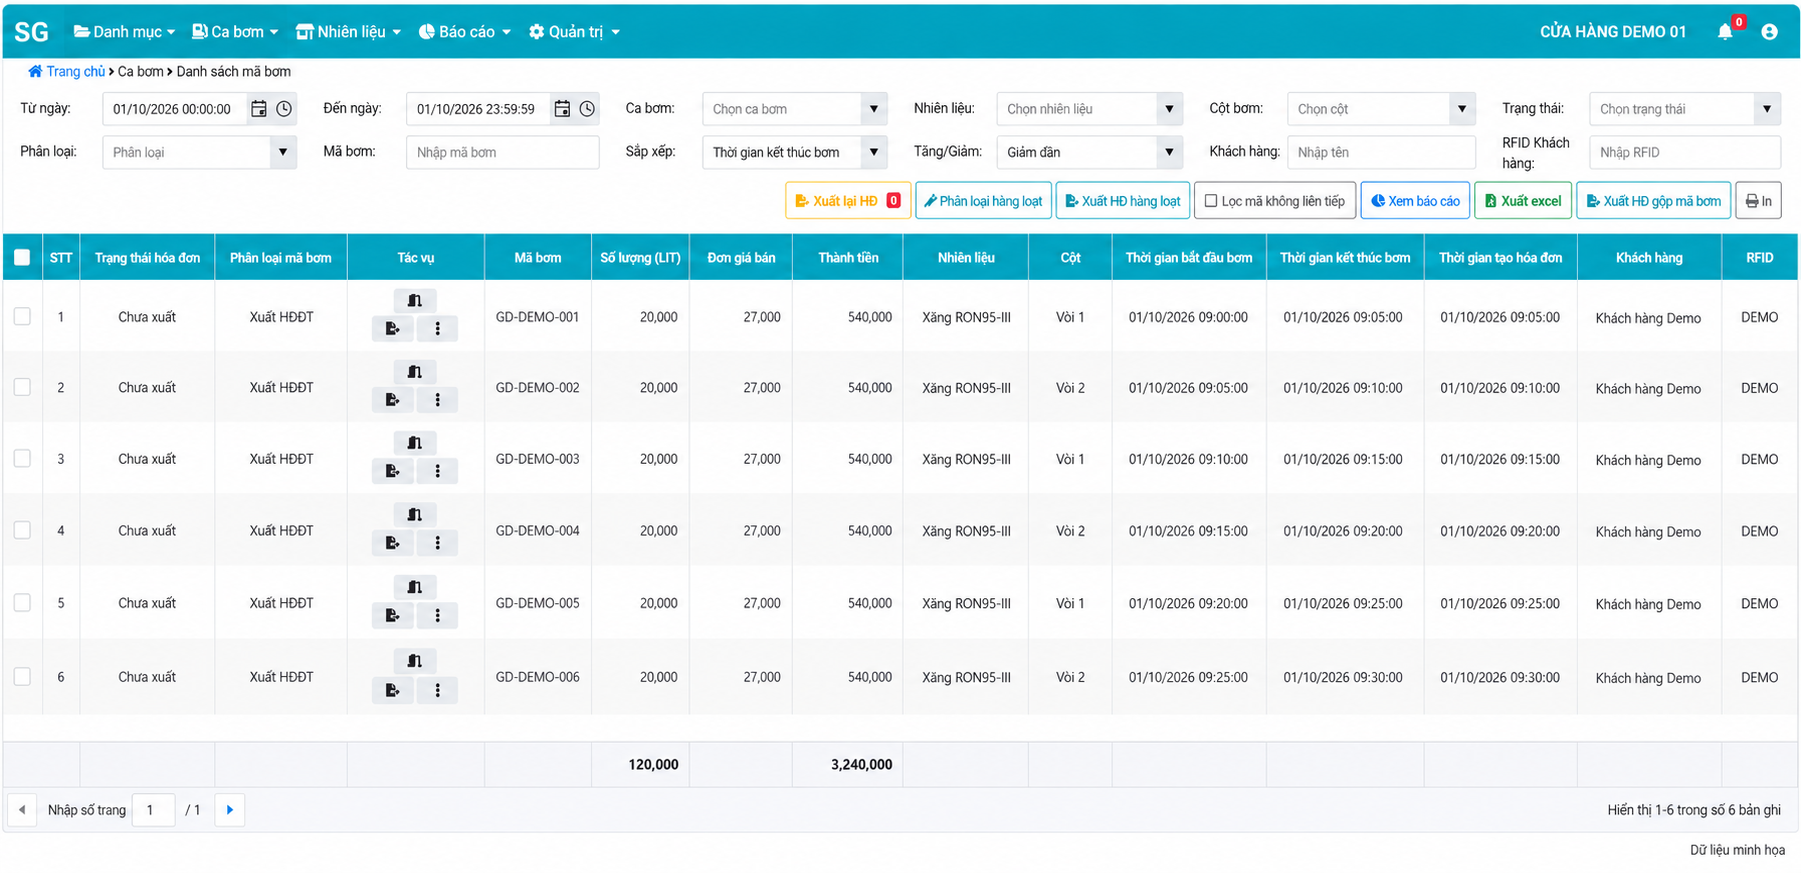Viewport: 1801px width, 873px height.
Task: Click the Xuất excel button
Action: pos(1523,201)
